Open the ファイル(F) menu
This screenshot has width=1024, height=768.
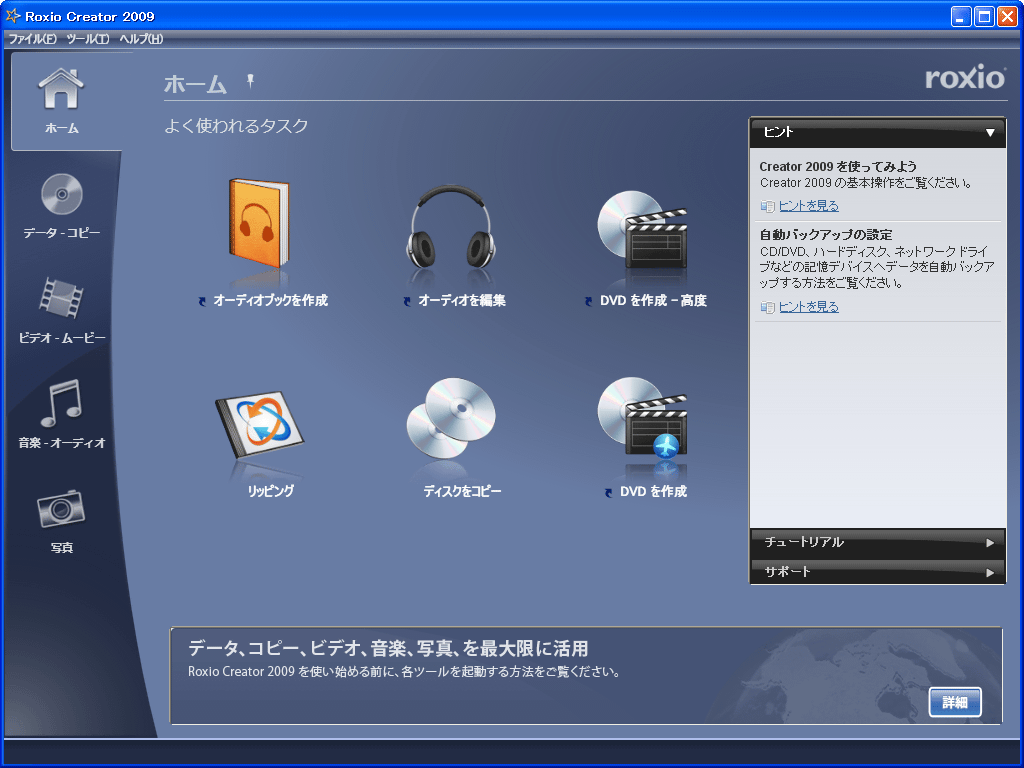coord(33,39)
